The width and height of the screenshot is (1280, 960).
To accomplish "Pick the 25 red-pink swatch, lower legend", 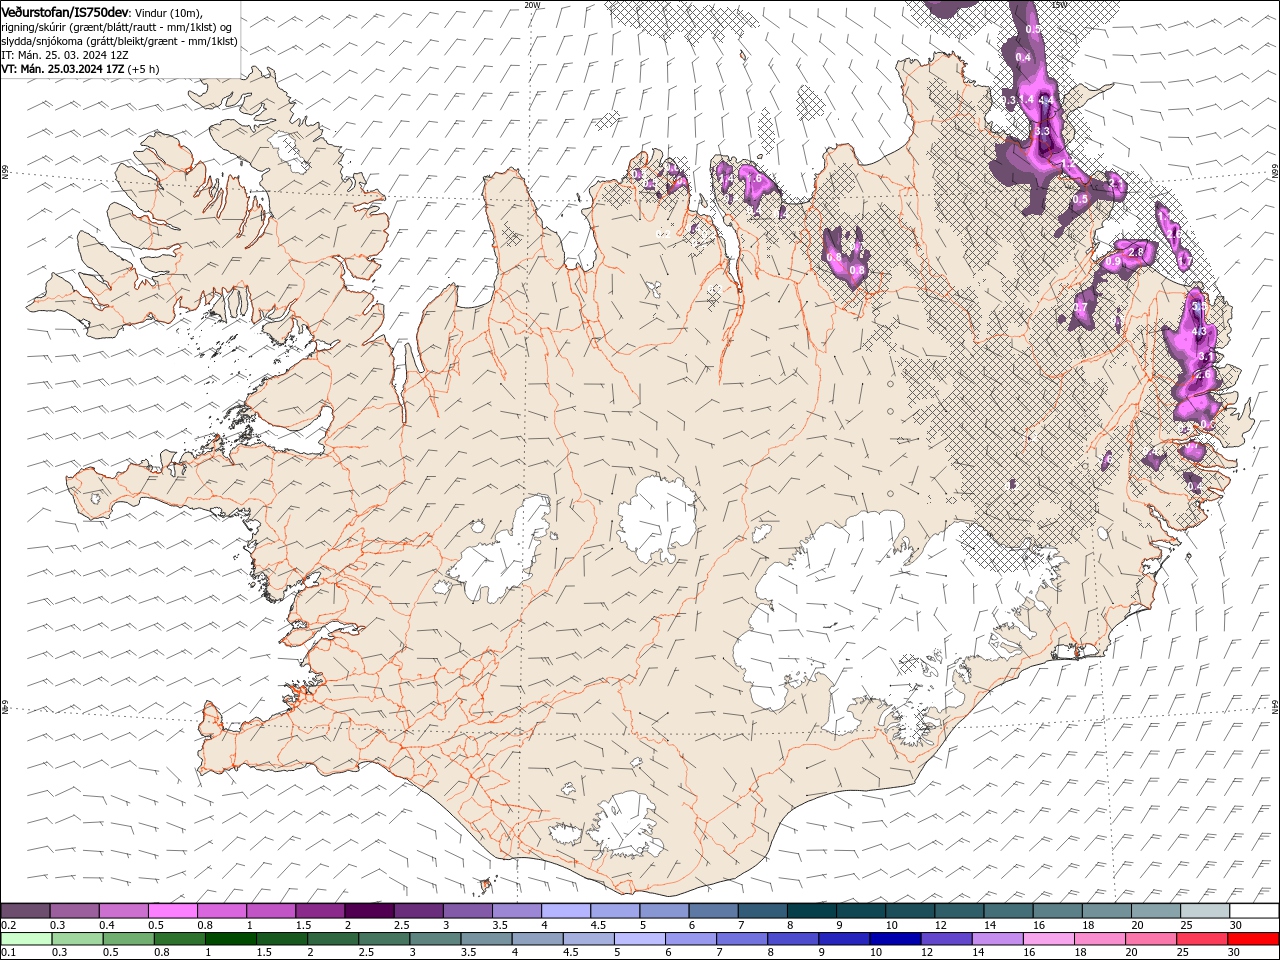I will 1202,939.
